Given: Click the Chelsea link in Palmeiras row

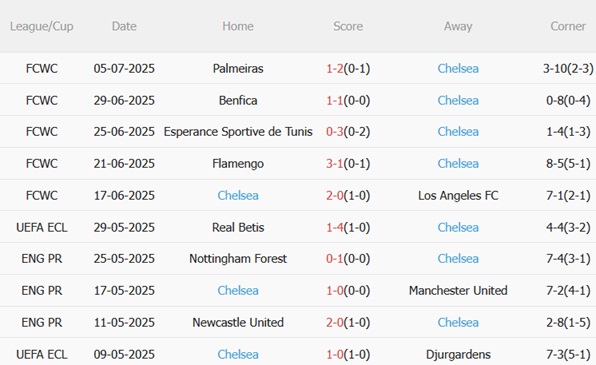Looking at the screenshot, I should pyautogui.click(x=458, y=68).
